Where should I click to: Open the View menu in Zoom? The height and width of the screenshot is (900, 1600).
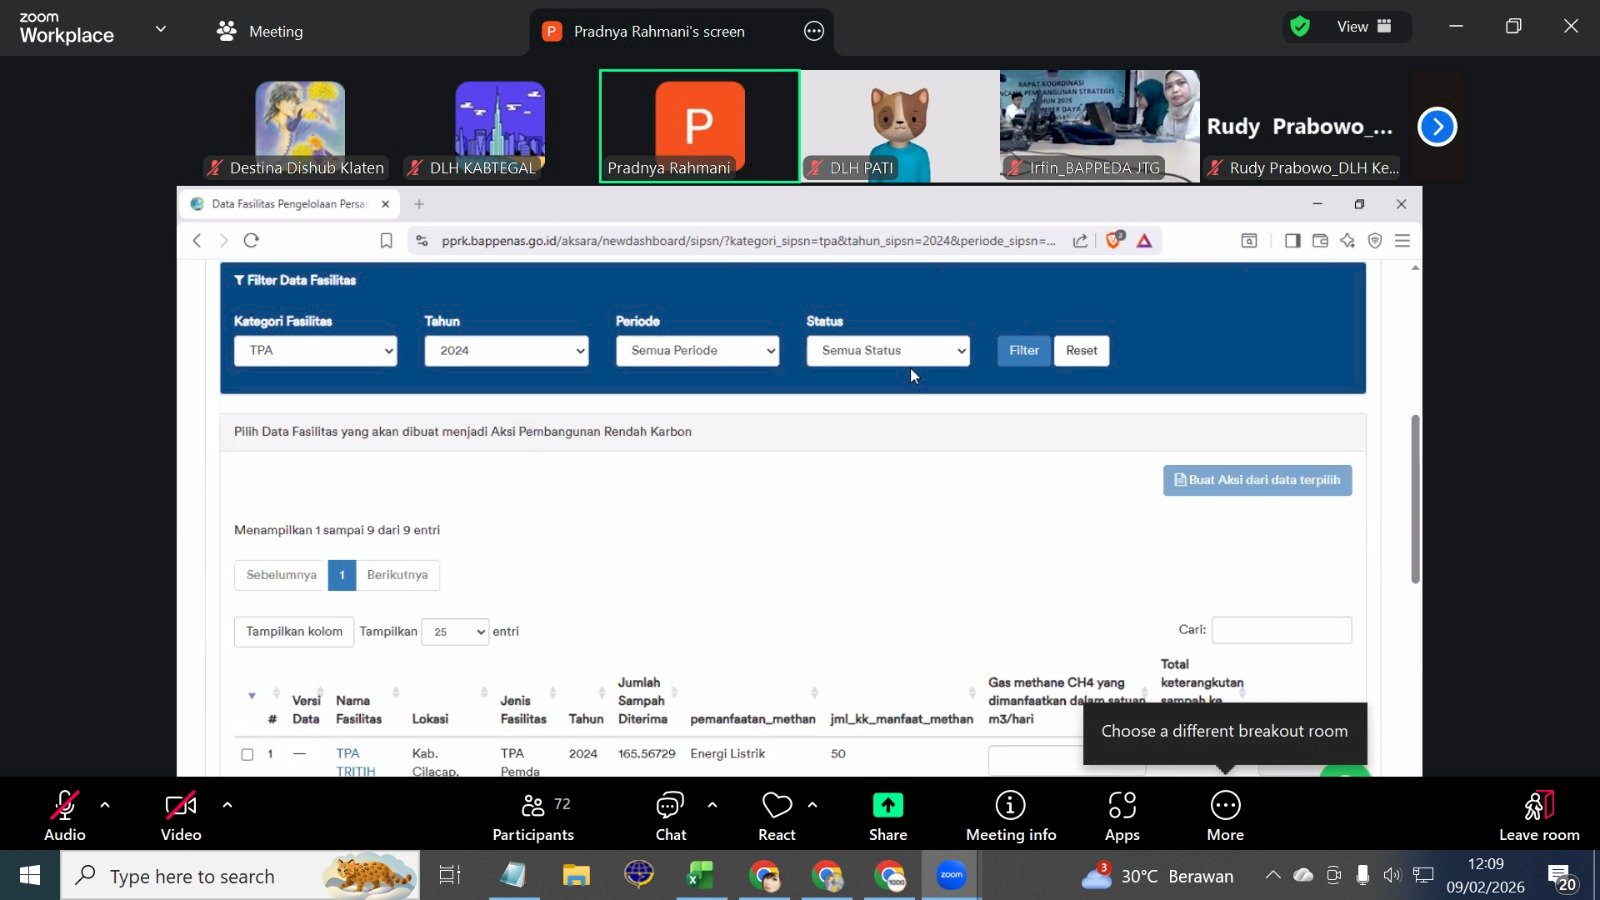[x=1363, y=27]
